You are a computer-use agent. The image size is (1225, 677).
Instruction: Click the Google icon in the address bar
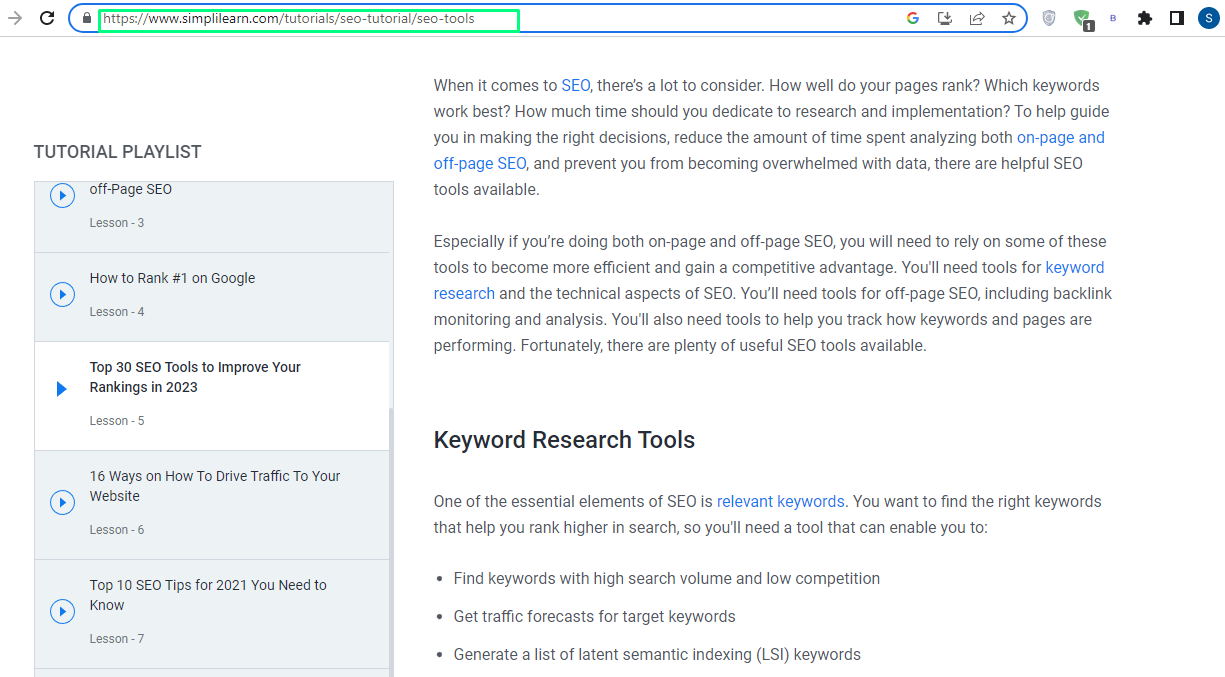pyautogui.click(x=913, y=18)
